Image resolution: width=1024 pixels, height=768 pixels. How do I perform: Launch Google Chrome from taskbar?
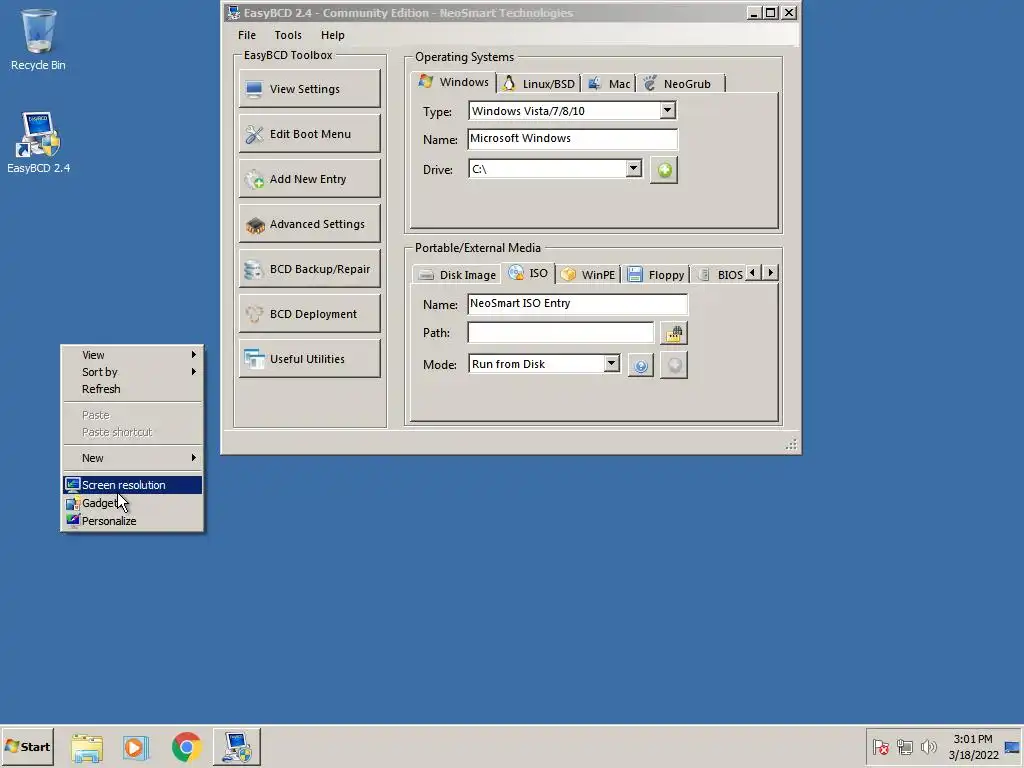point(187,747)
